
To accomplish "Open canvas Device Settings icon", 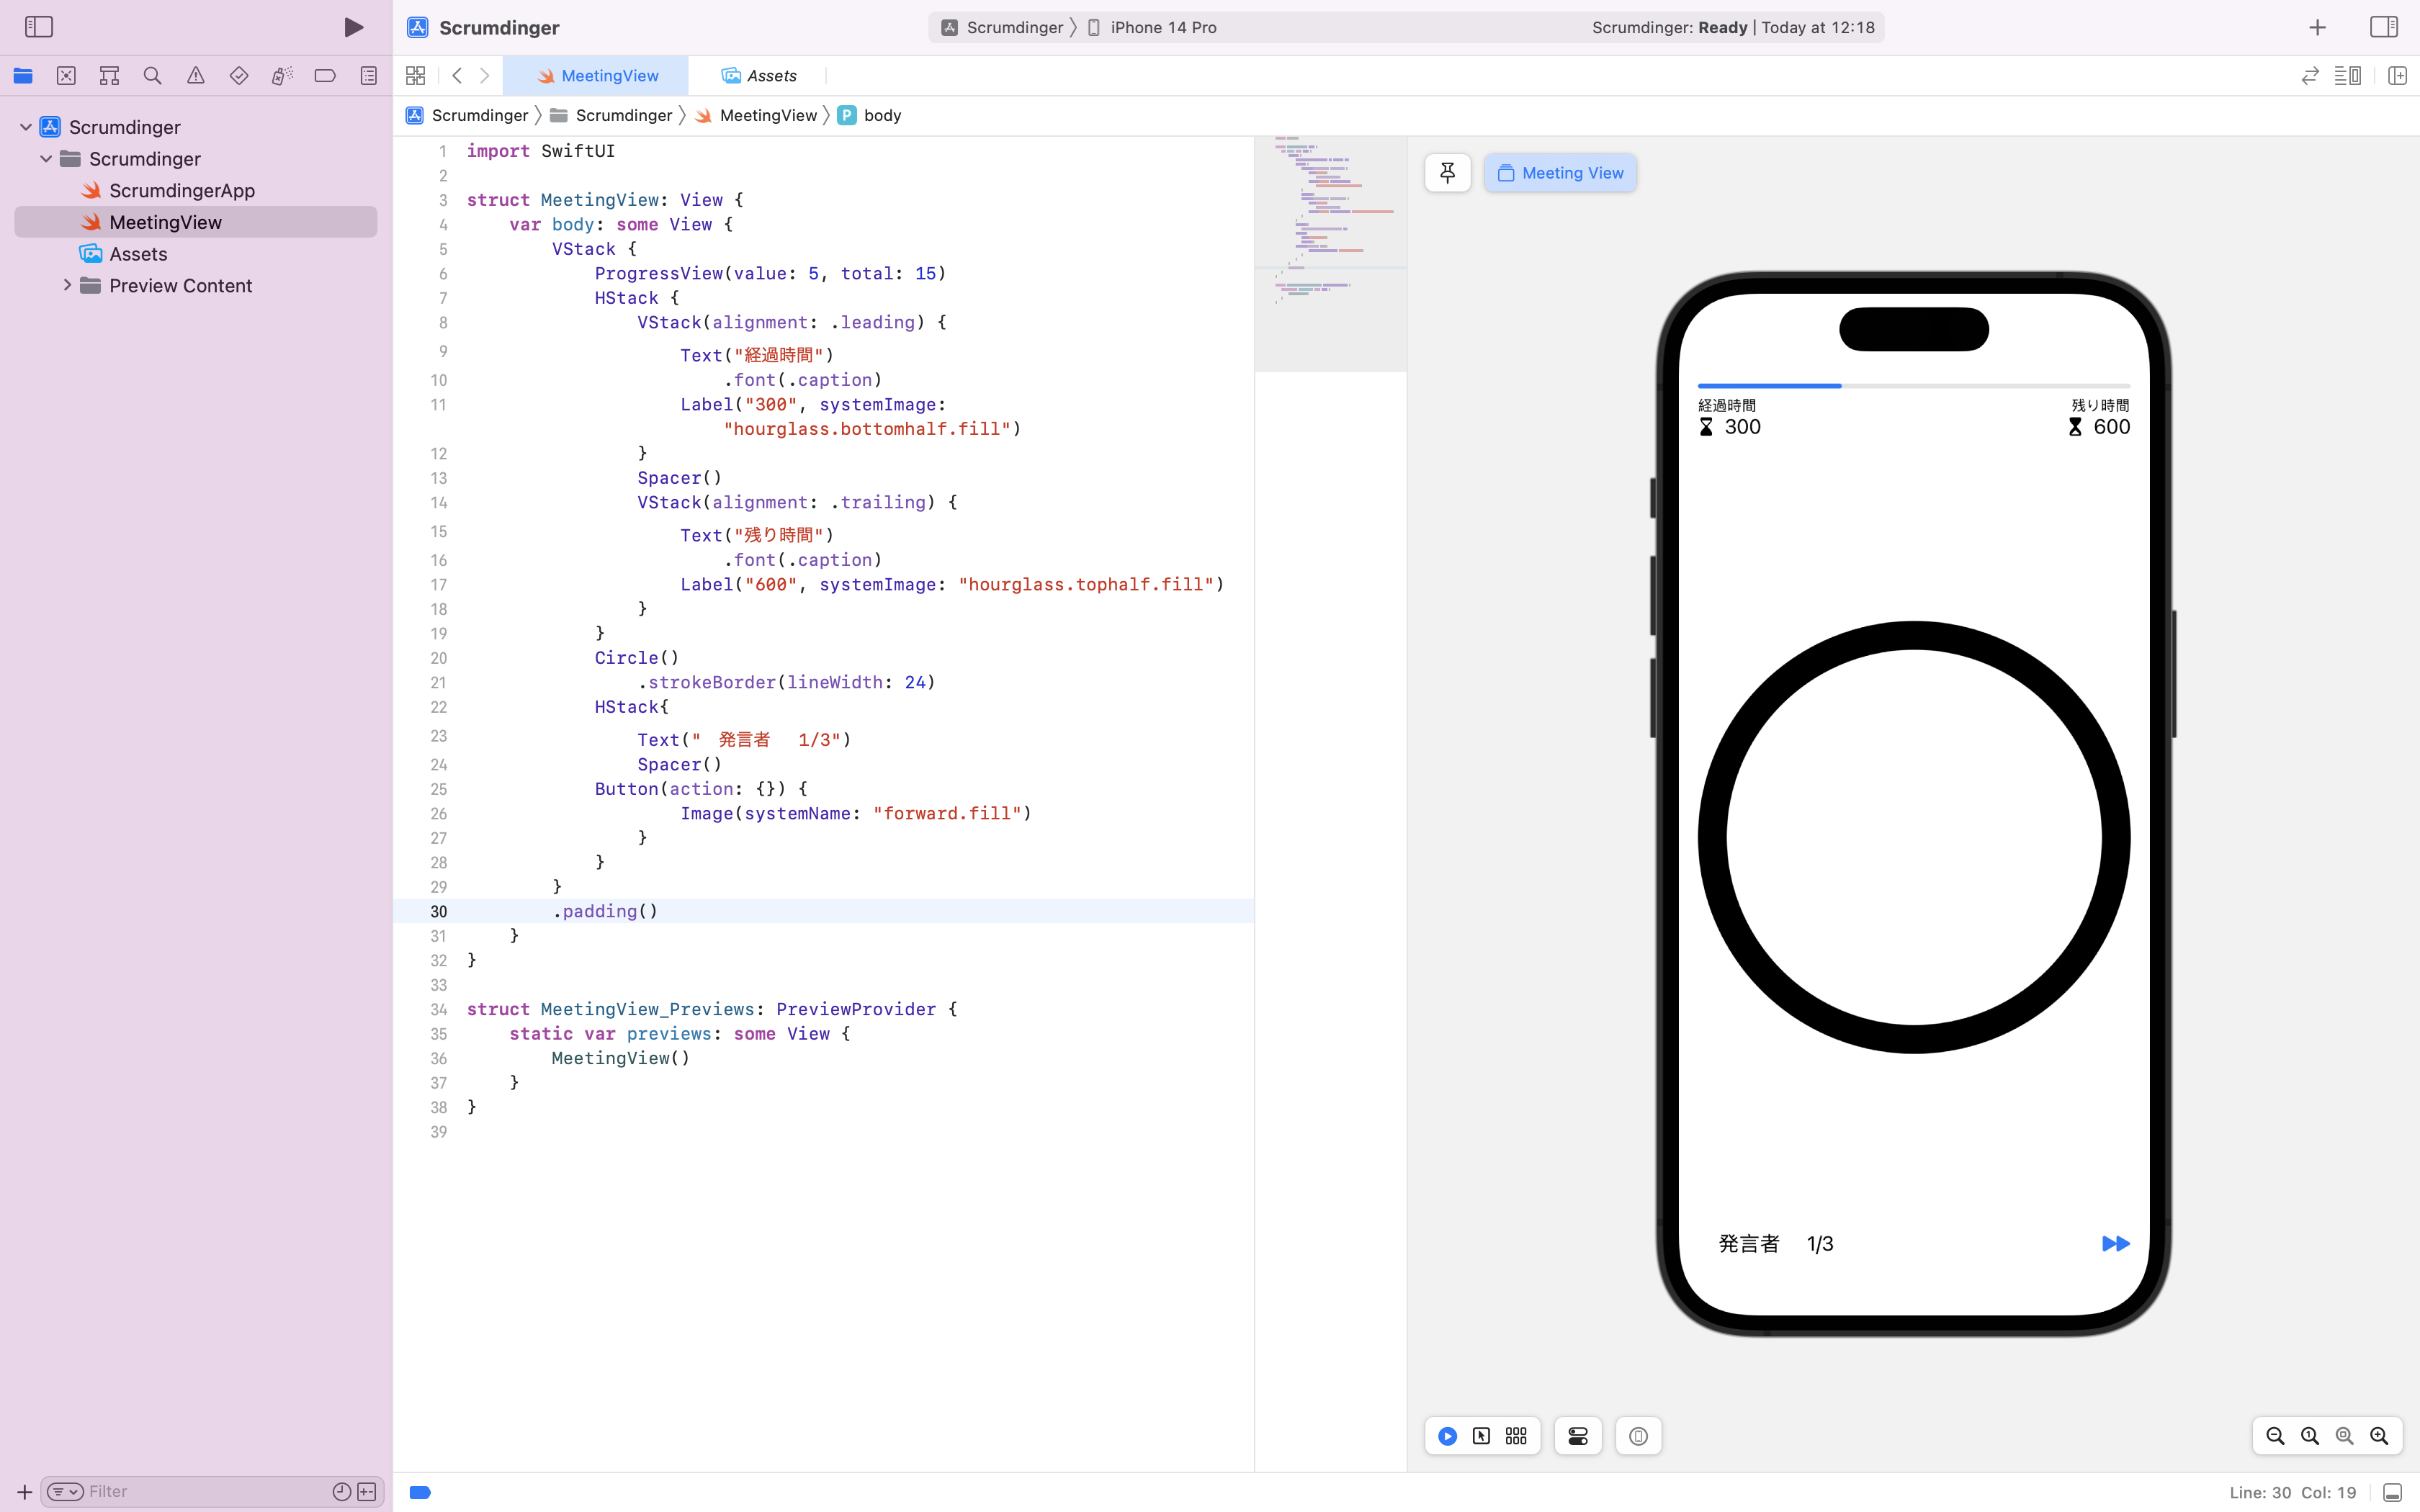I will coord(1578,1436).
